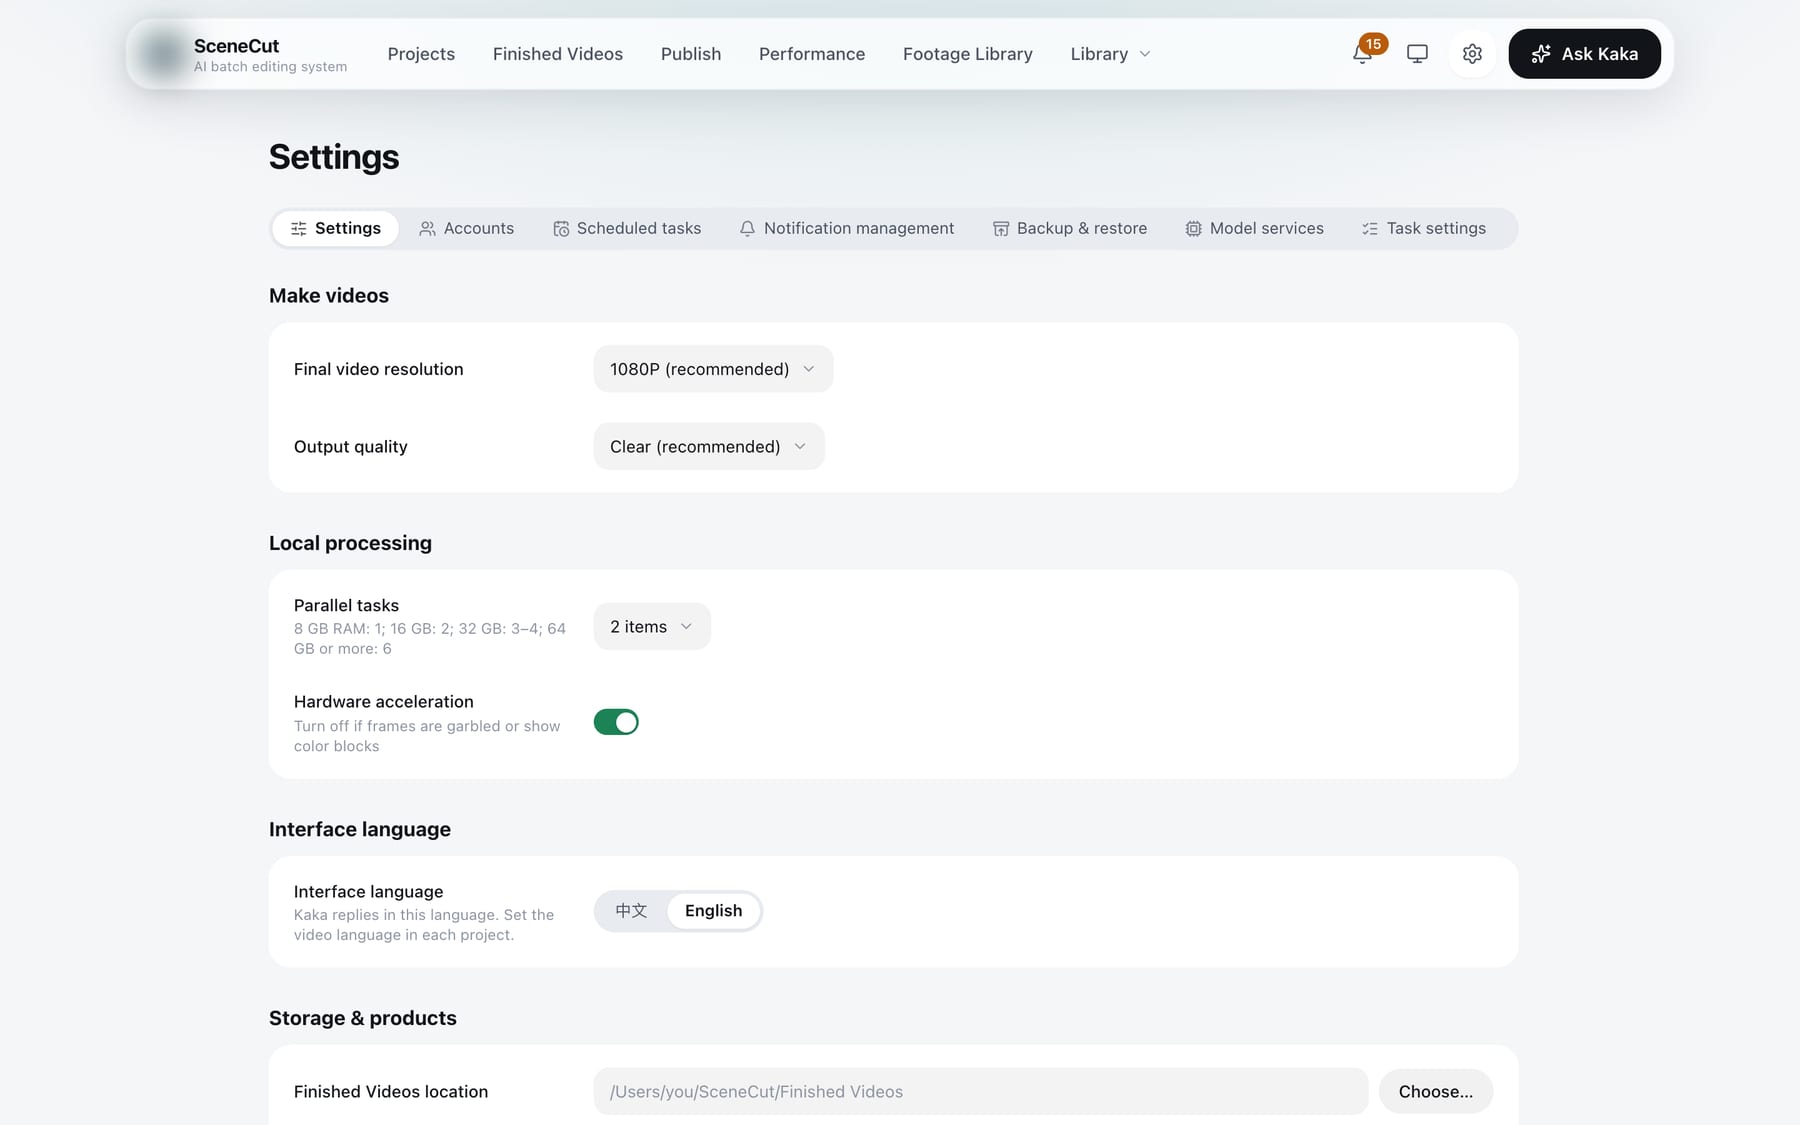
Task: Click the calendar-clock icon beside Scheduled tasks
Action: tap(561, 229)
